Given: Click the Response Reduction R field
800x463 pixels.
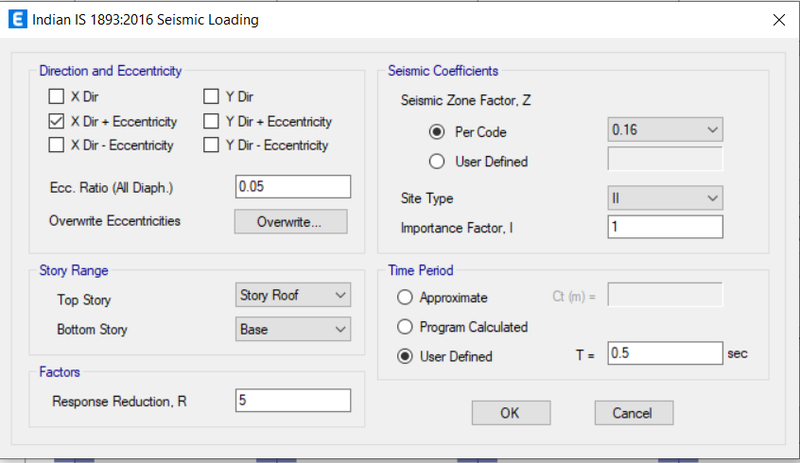Looking at the screenshot, I should coord(293,400).
